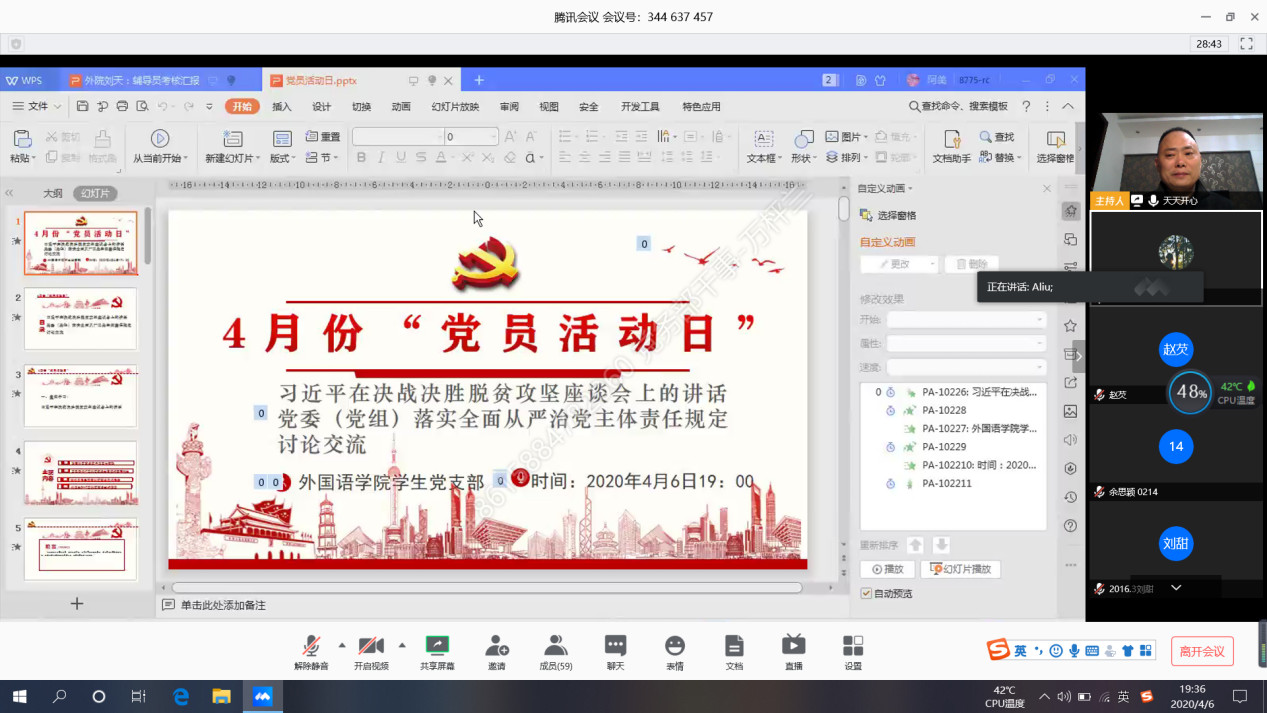The width and height of the screenshot is (1267, 713).
Task: Open the 文件 menu dropdown
Action: [37, 106]
